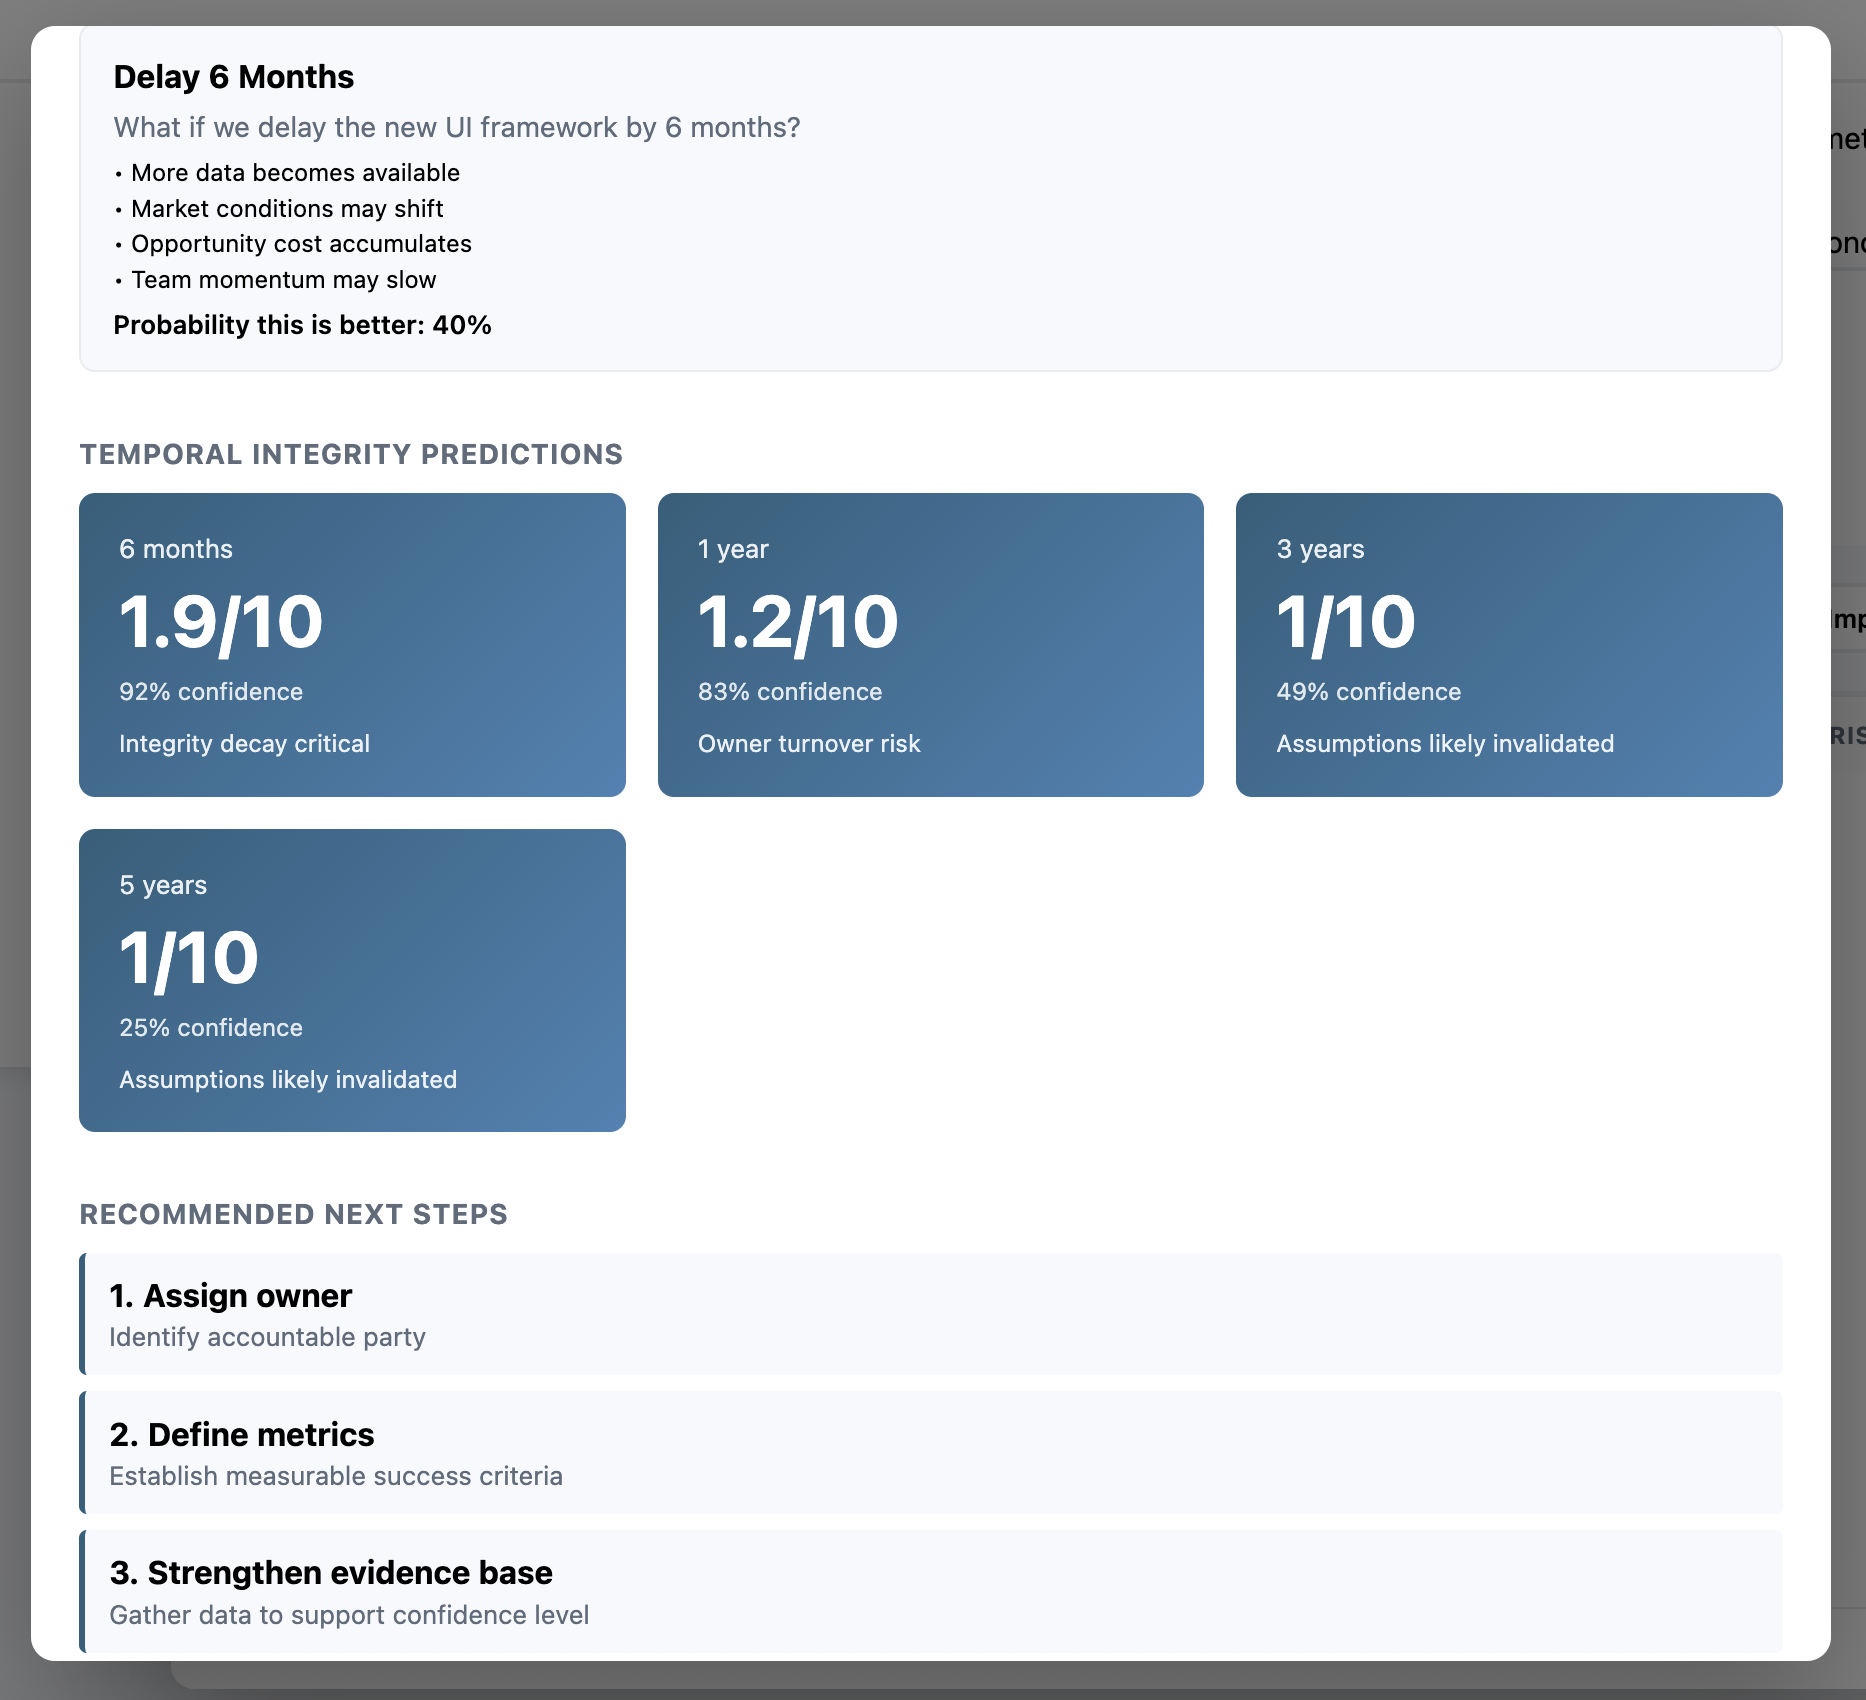Click the Temporal Integrity Predictions heading

coord(351,454)
